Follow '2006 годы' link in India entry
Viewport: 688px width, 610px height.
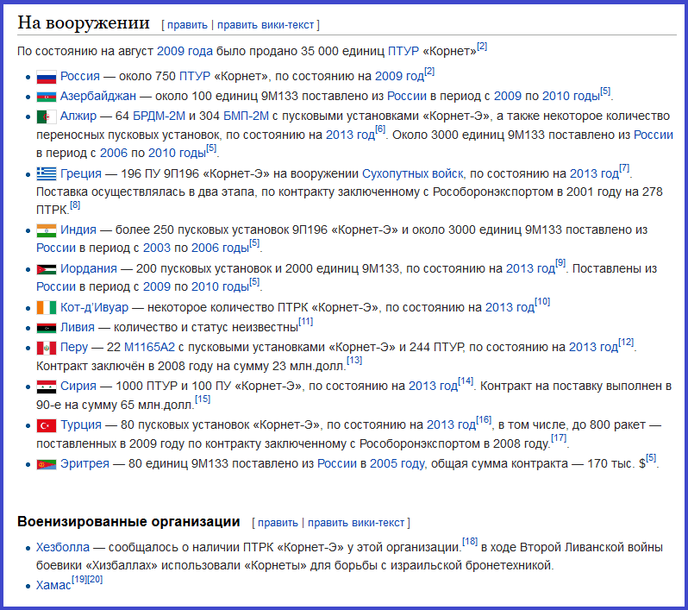point(220,248)
